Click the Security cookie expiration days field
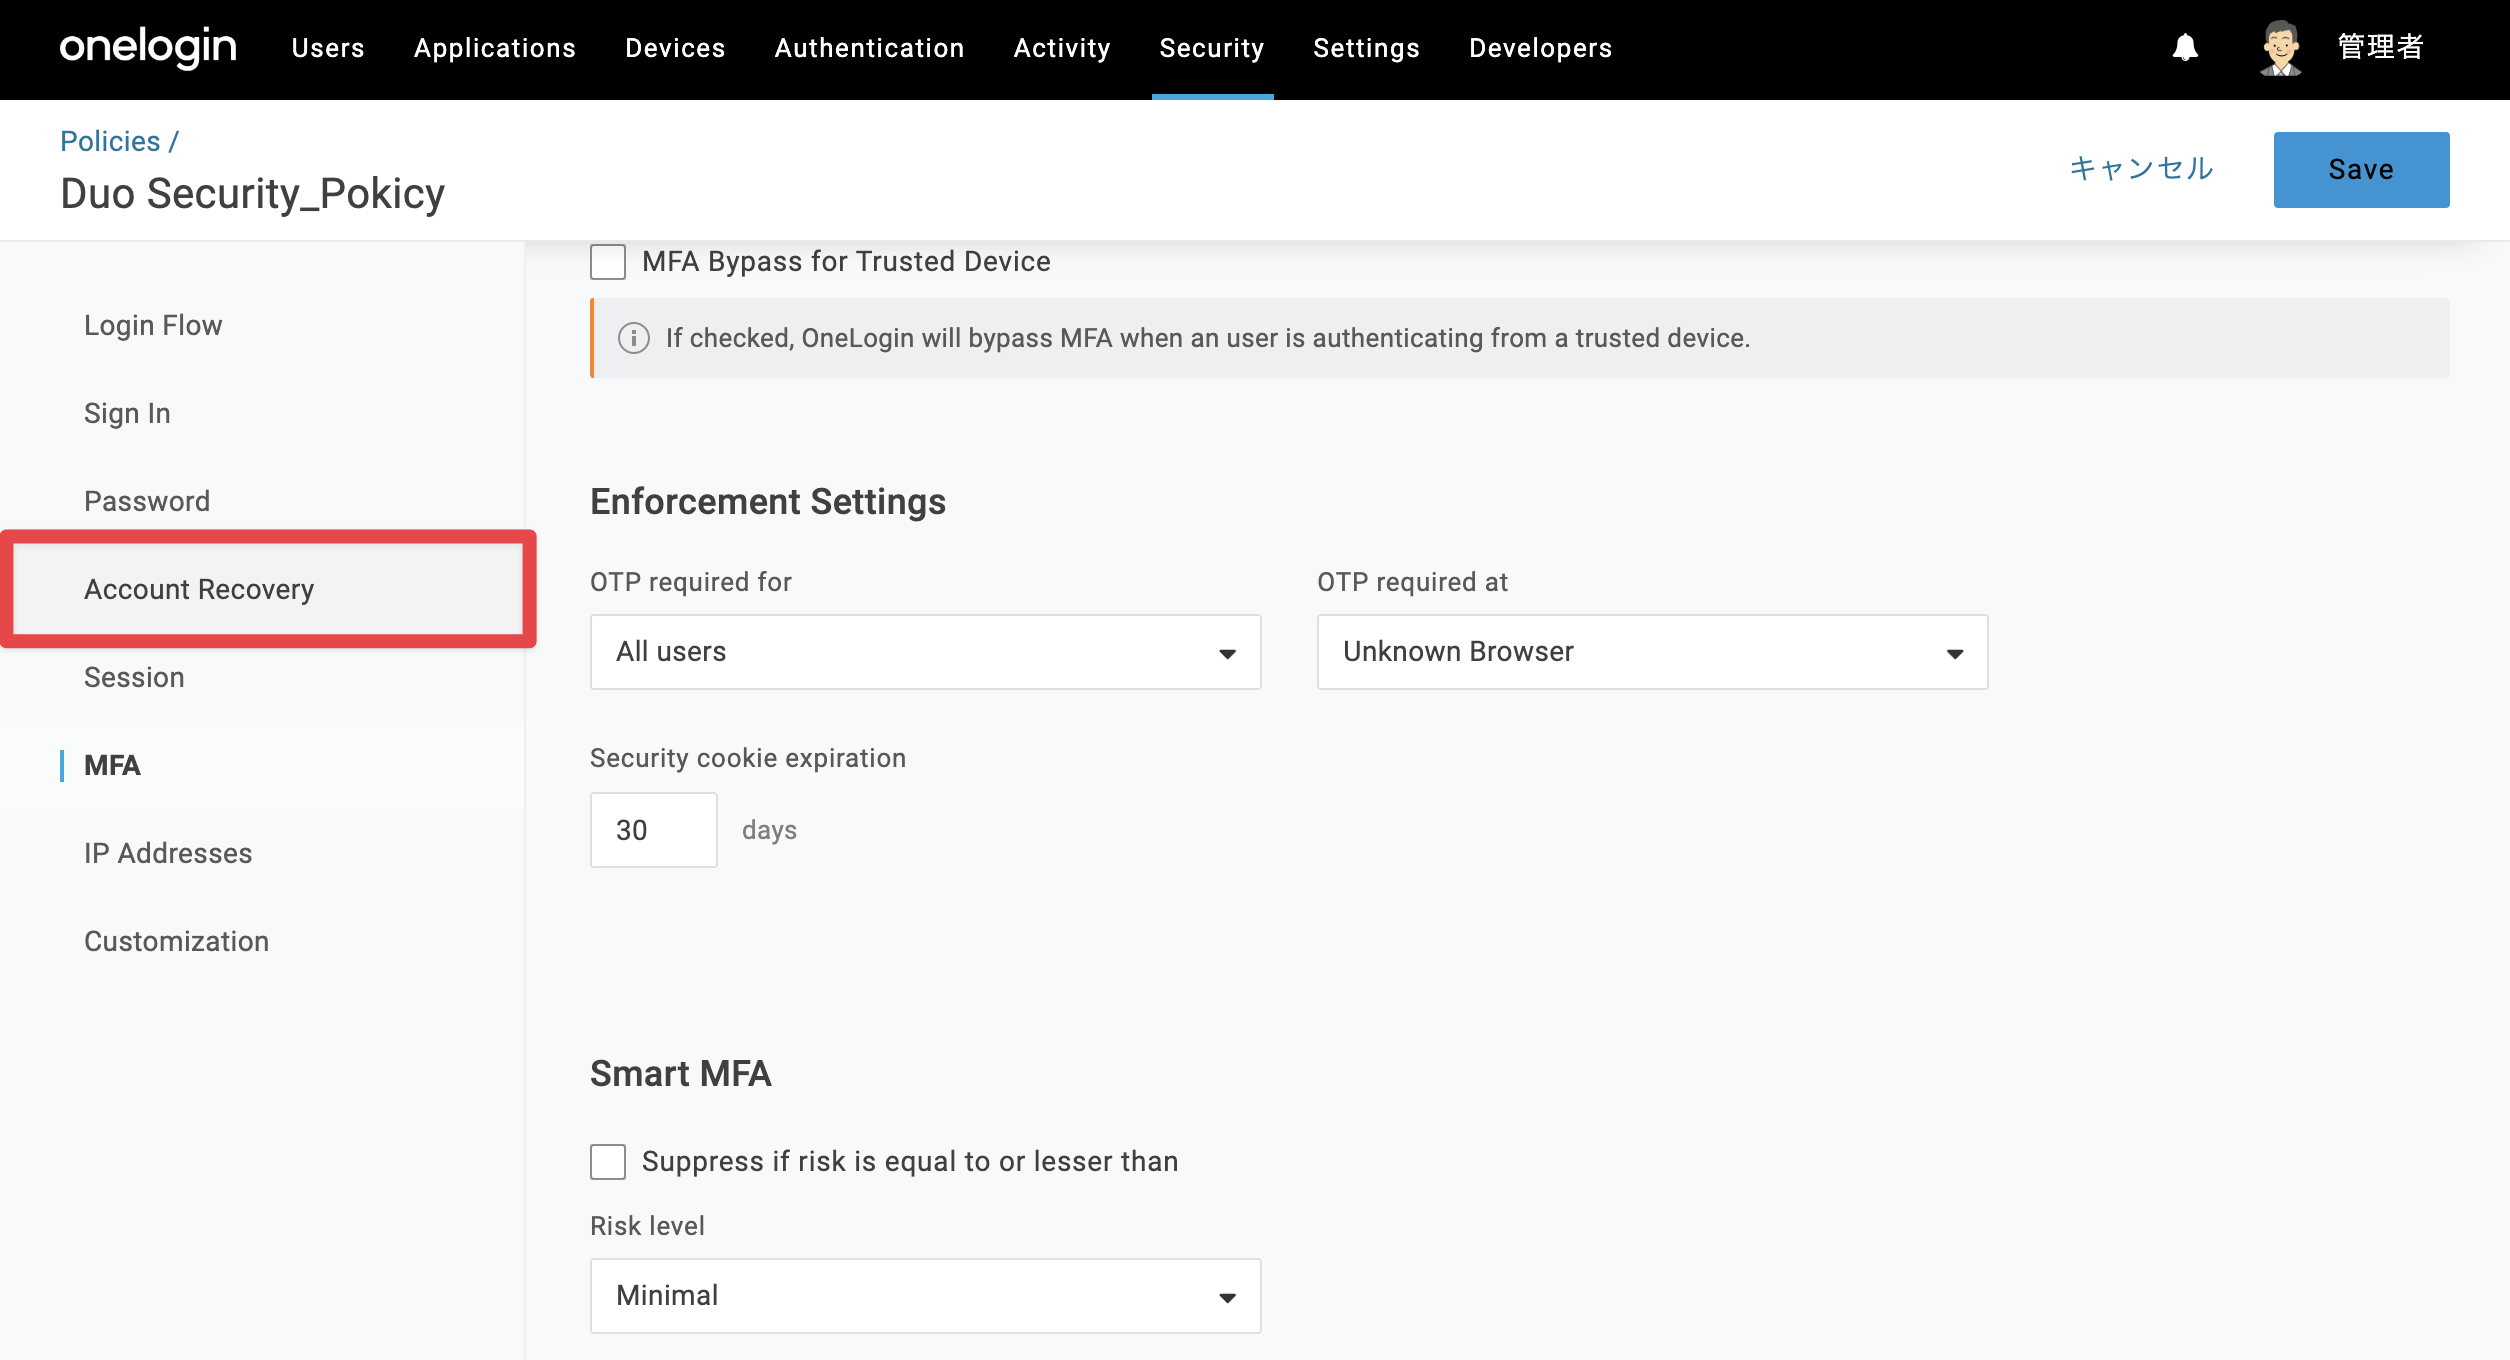Screen dimensions: 2510x1360 [x=654, y=830]
